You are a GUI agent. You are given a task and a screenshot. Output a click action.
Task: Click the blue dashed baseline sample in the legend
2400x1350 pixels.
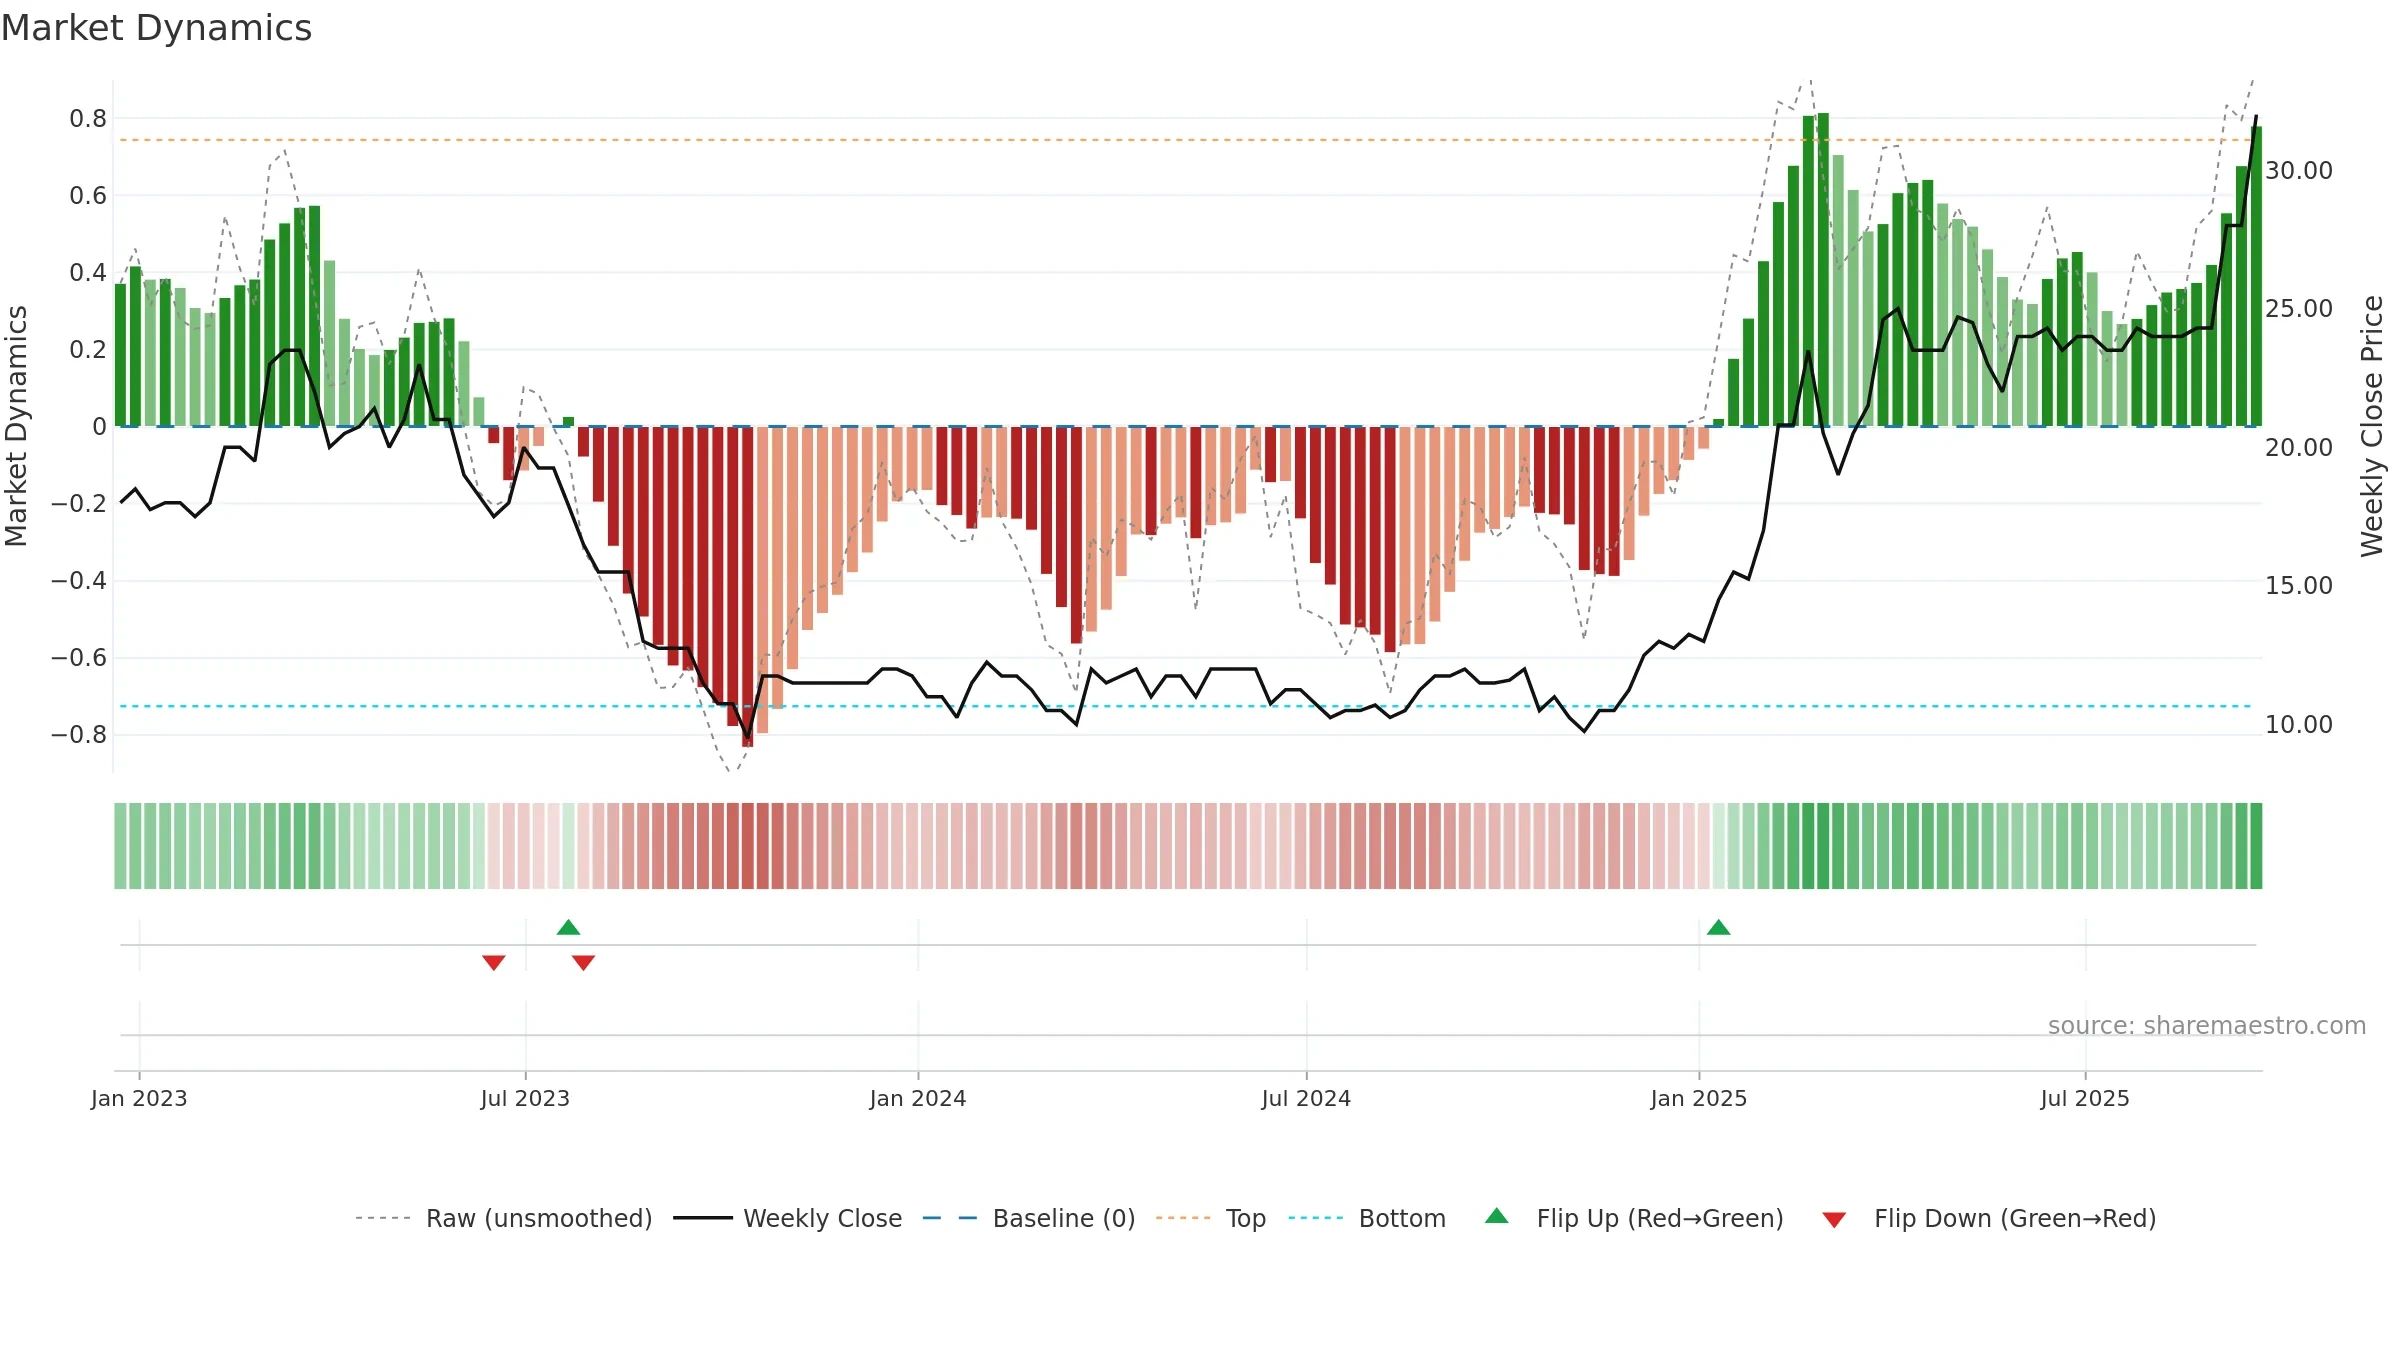pyautogui.click(x=950, y=1218)
